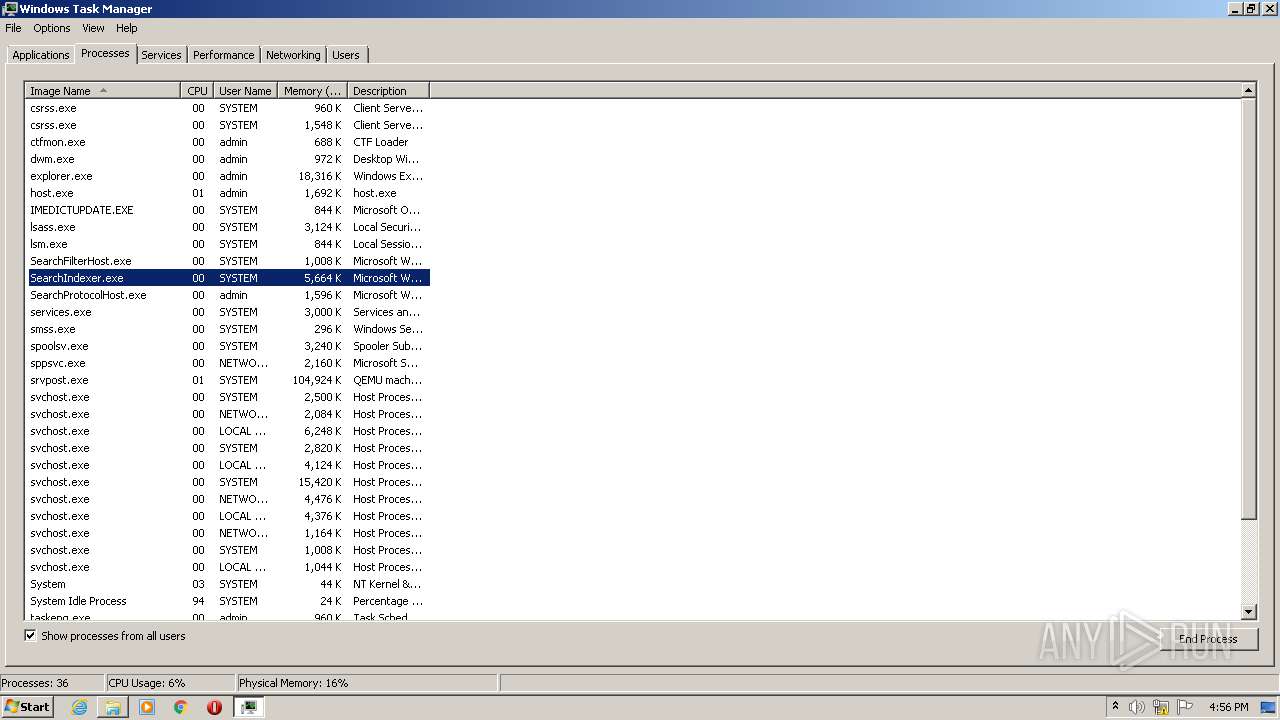Screen dimensions: 1280x720
Task: Click the scrollbar down arrow
Action: [x=1248, y=612]
